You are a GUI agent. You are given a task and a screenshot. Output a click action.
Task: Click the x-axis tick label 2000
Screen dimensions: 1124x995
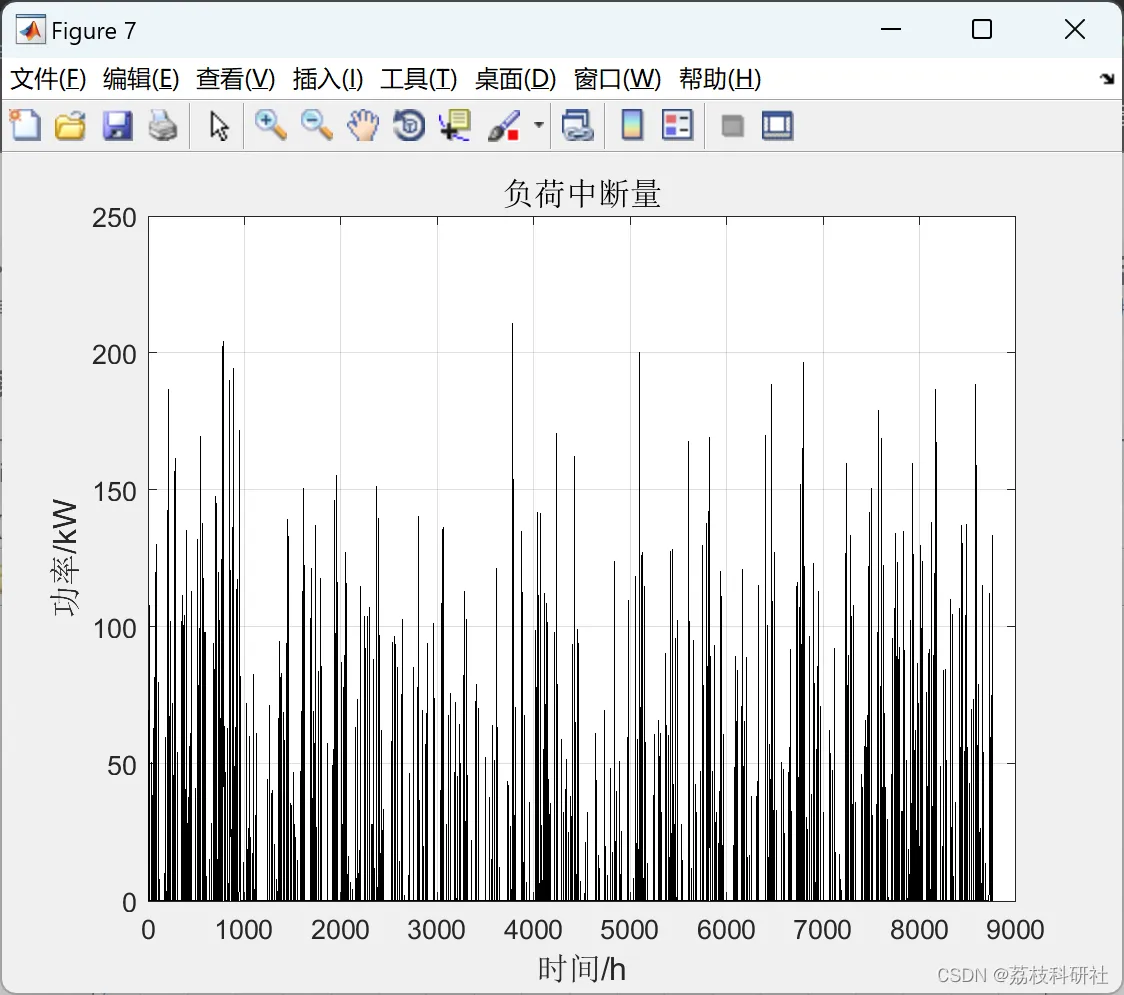click(x=340, y=930)
